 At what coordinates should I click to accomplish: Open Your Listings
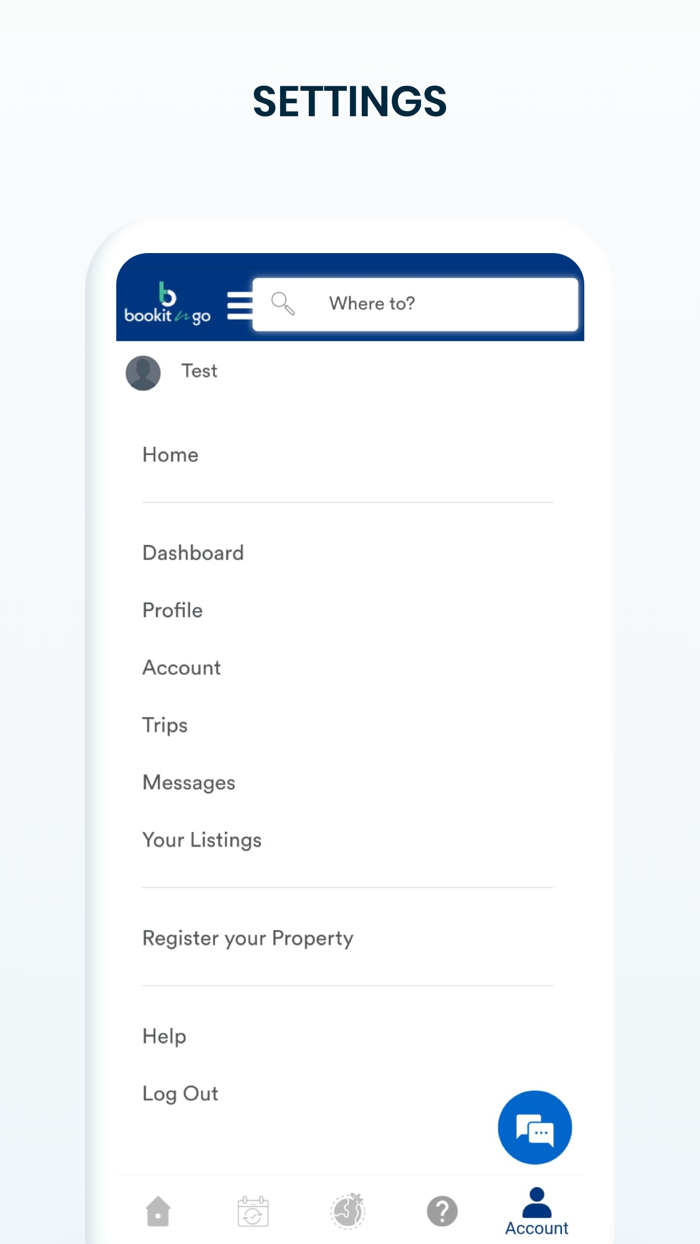click(x=202, y=840)
